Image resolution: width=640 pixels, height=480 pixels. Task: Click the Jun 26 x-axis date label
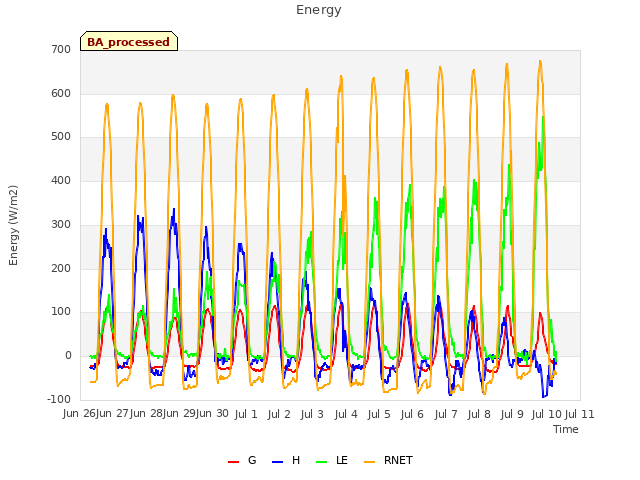point(79,414)
